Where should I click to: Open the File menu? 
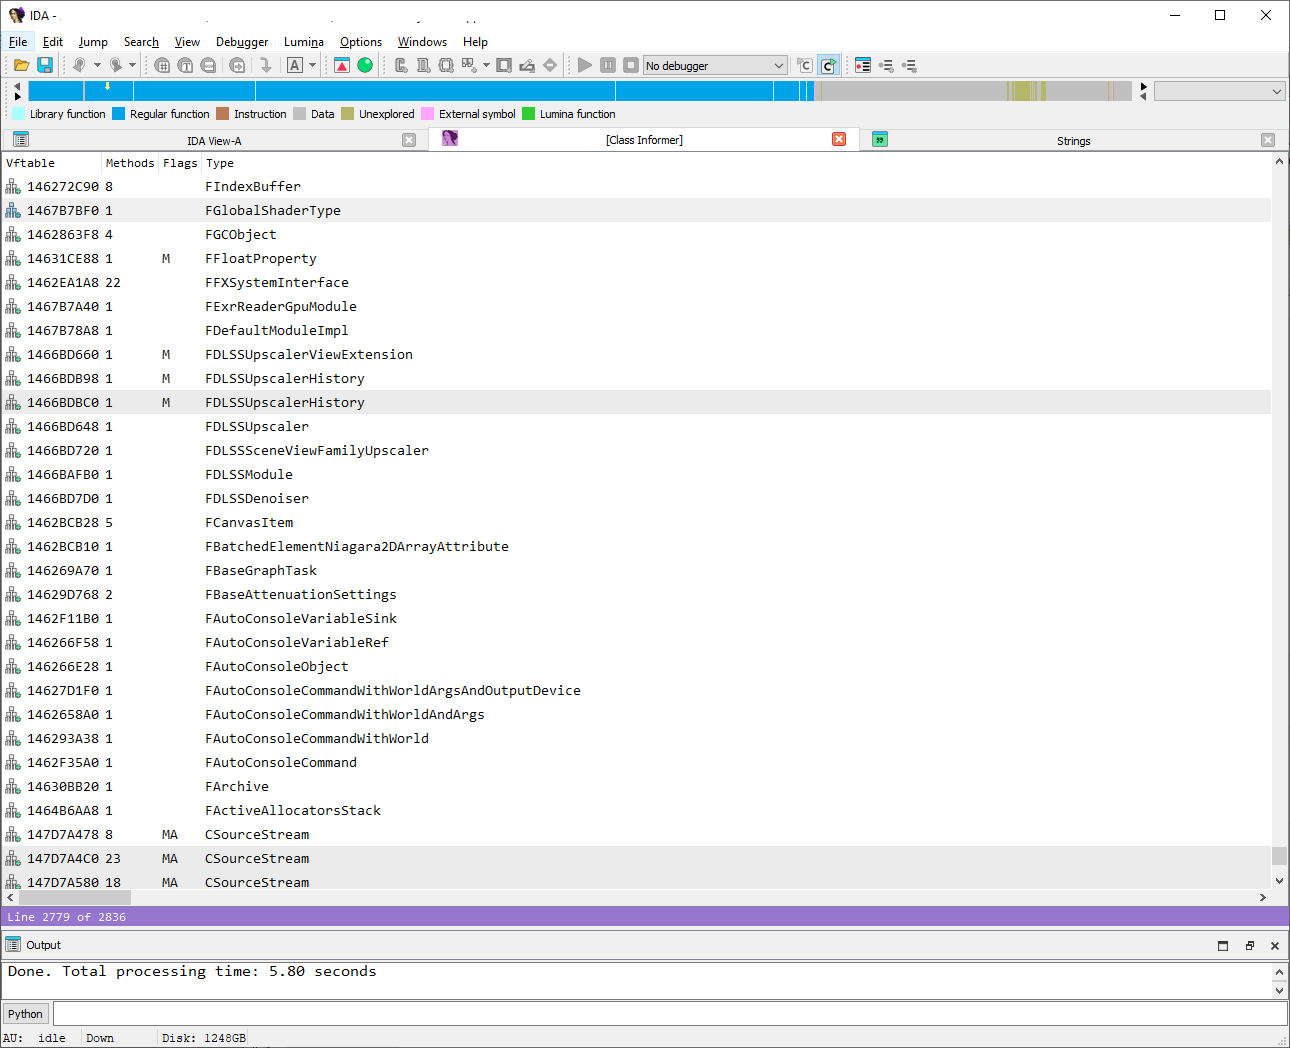click(x=18, y=42)
